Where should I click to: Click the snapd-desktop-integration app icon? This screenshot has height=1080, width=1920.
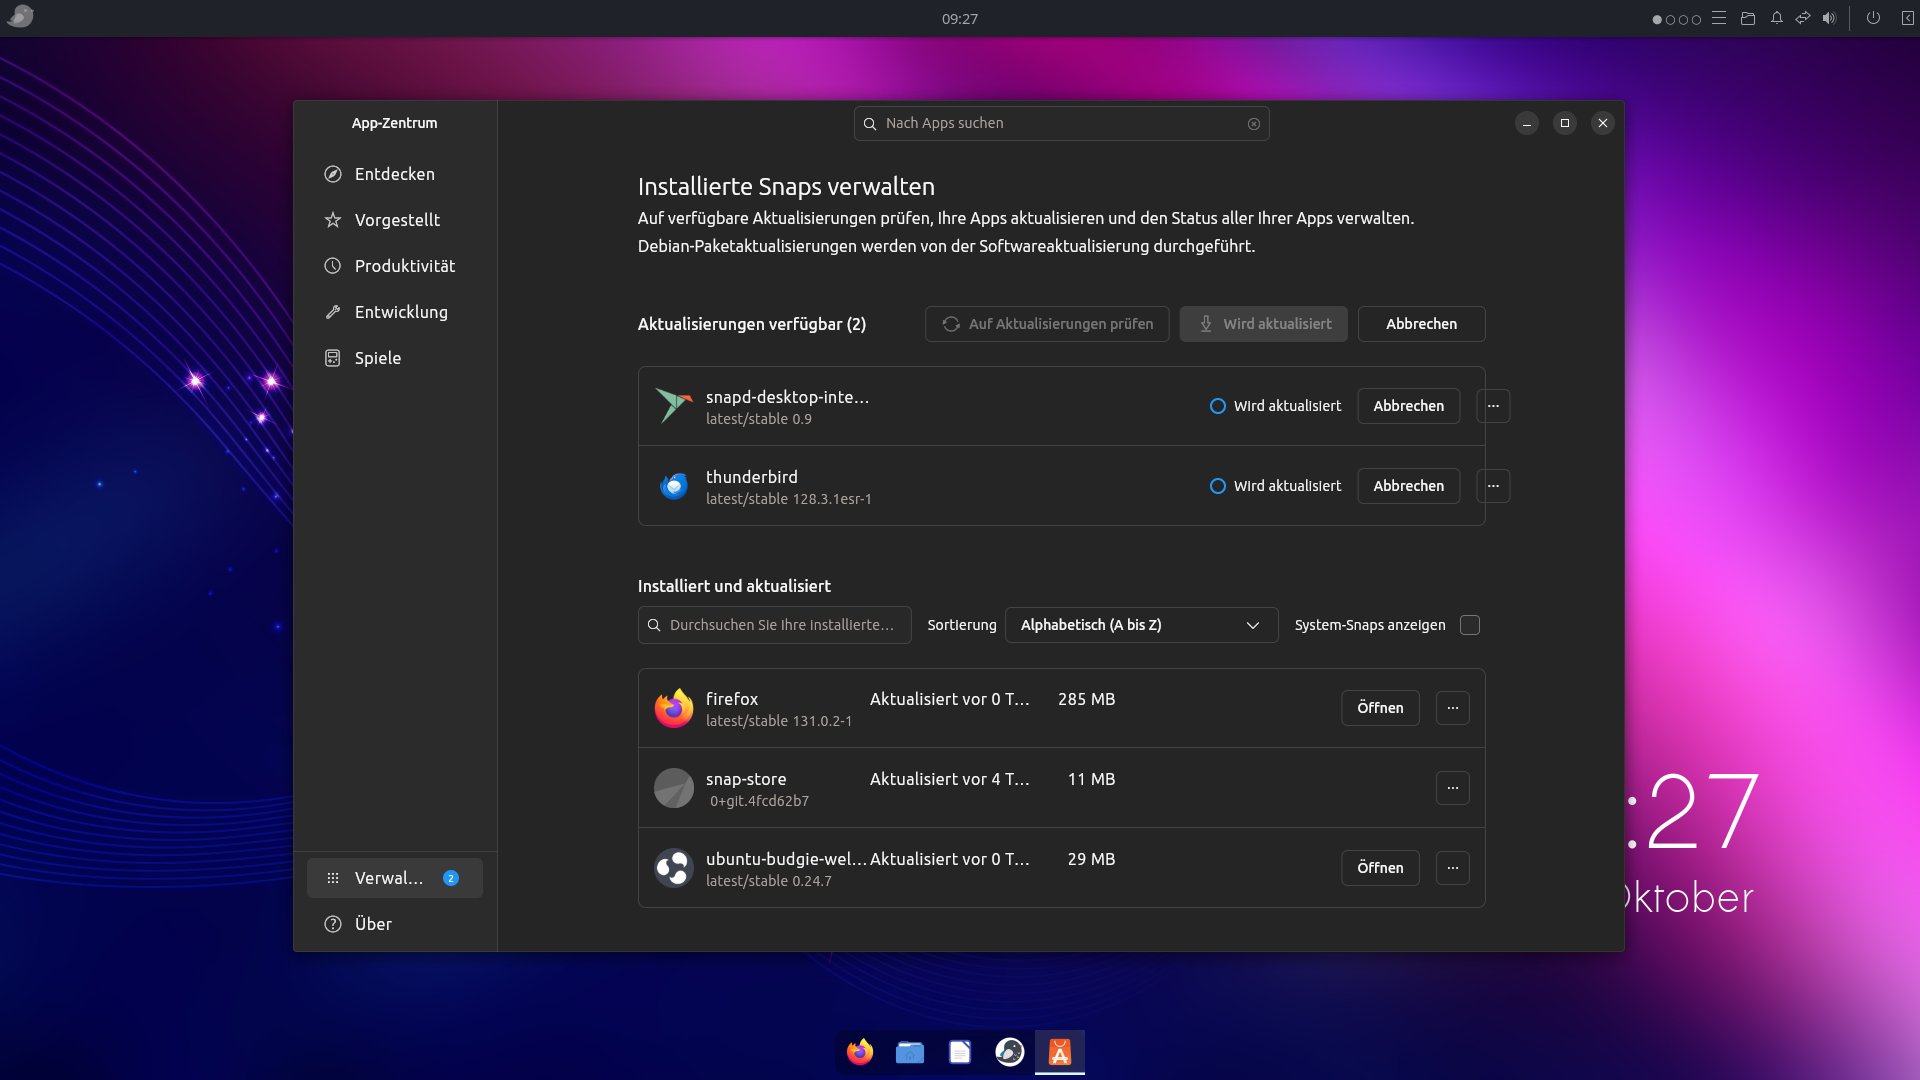(673, 406)
